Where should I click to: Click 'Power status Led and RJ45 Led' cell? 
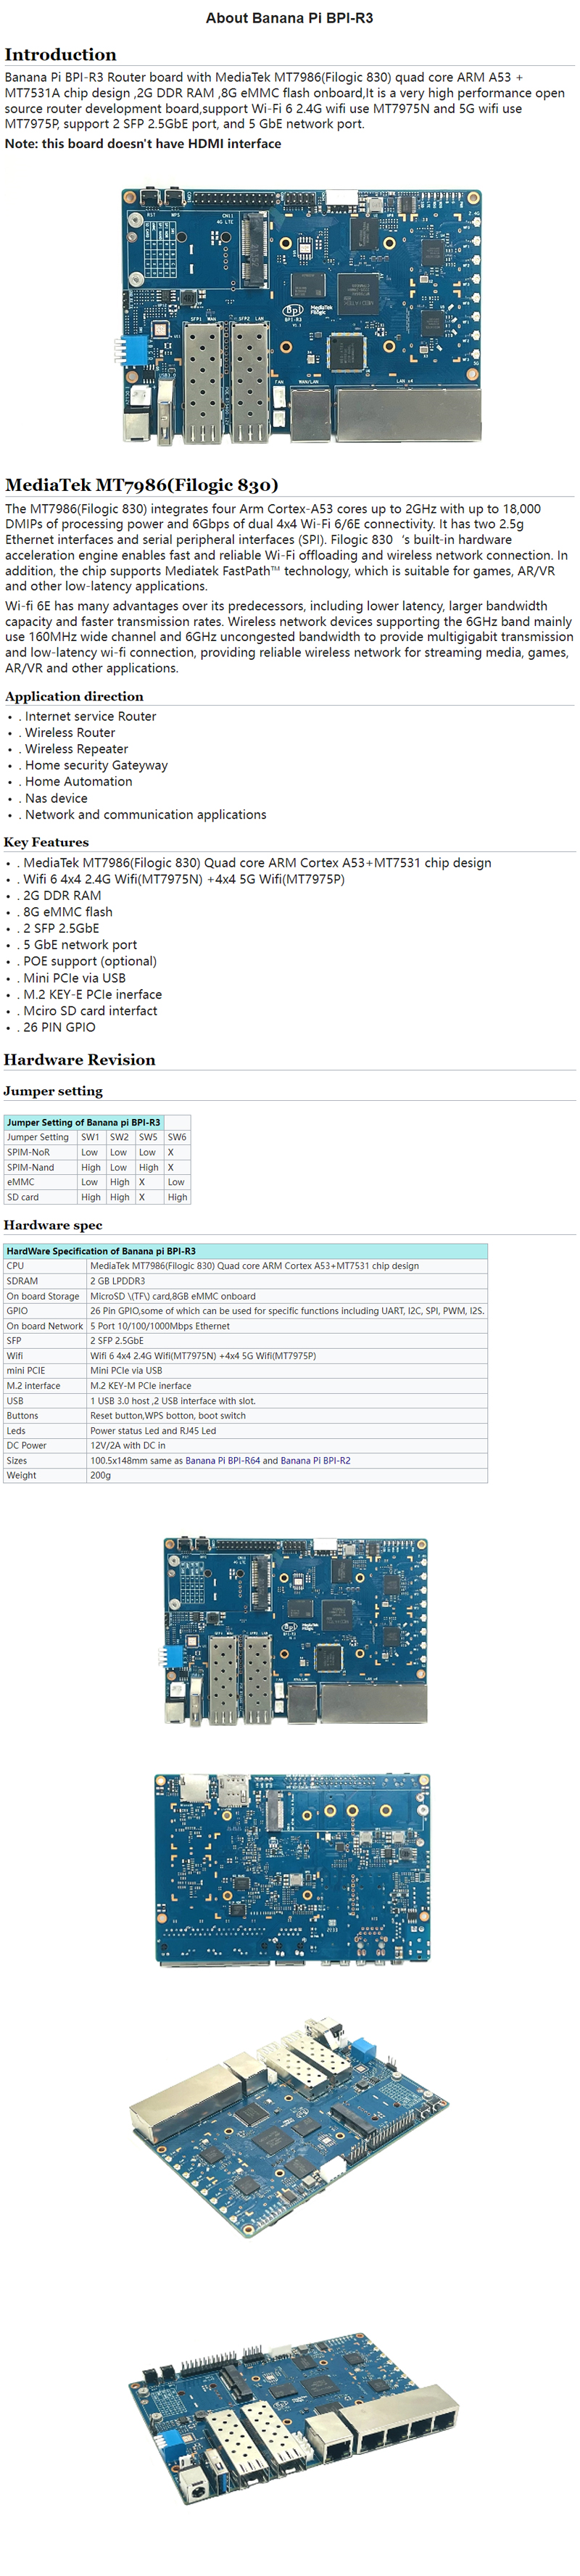[287, 1431]
